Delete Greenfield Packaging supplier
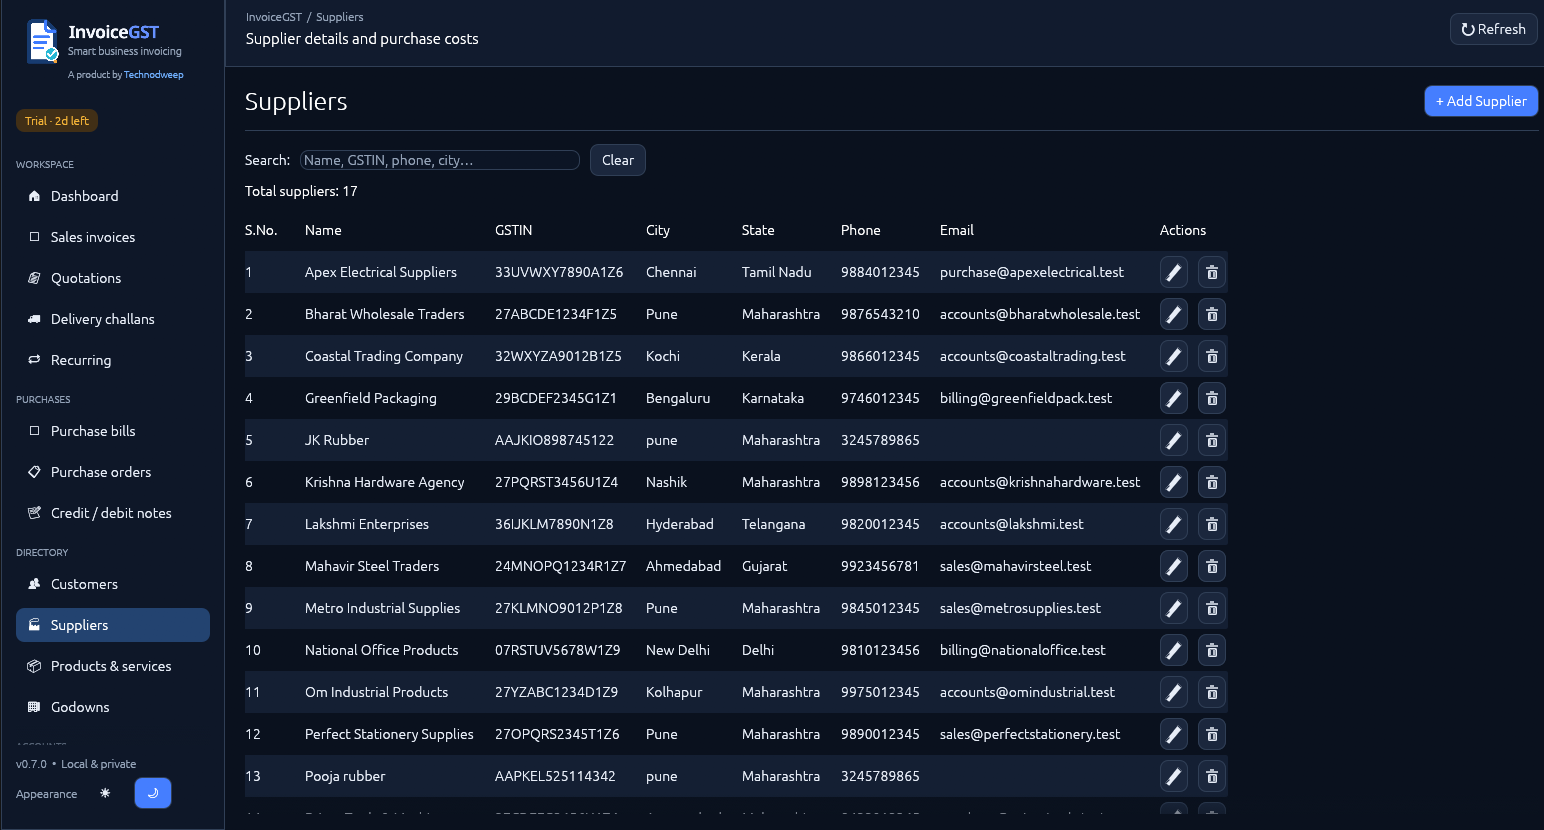 1212,398
